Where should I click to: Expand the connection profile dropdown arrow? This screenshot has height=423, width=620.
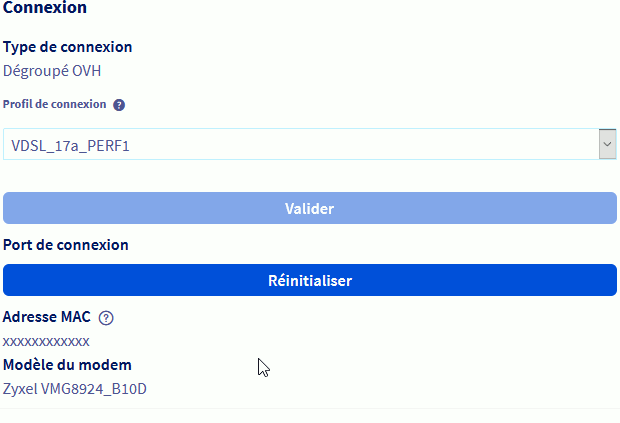click(x=606, y=144)
